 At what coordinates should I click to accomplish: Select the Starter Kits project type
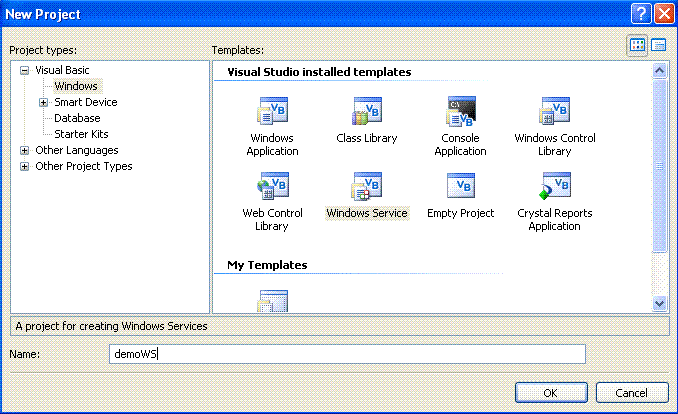pyautogui.click(x=81, y=134)
